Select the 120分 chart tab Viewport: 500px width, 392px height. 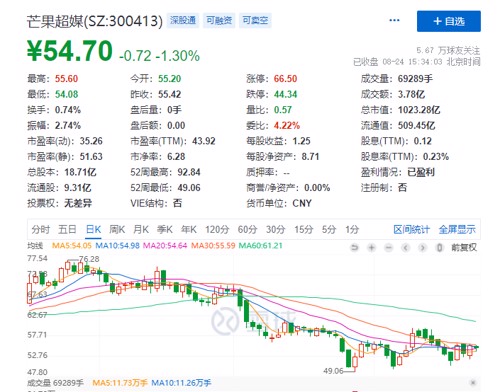tap(217, 229)
